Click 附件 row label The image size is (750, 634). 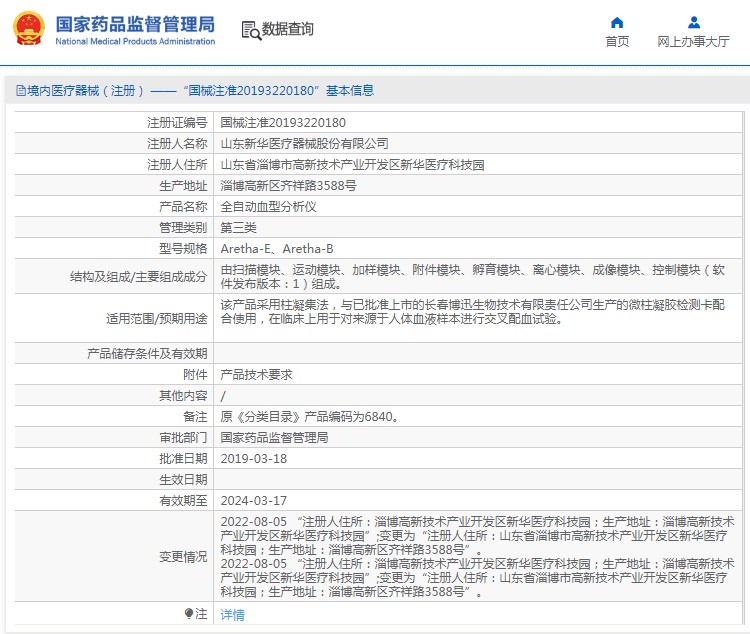pos(195,375)
